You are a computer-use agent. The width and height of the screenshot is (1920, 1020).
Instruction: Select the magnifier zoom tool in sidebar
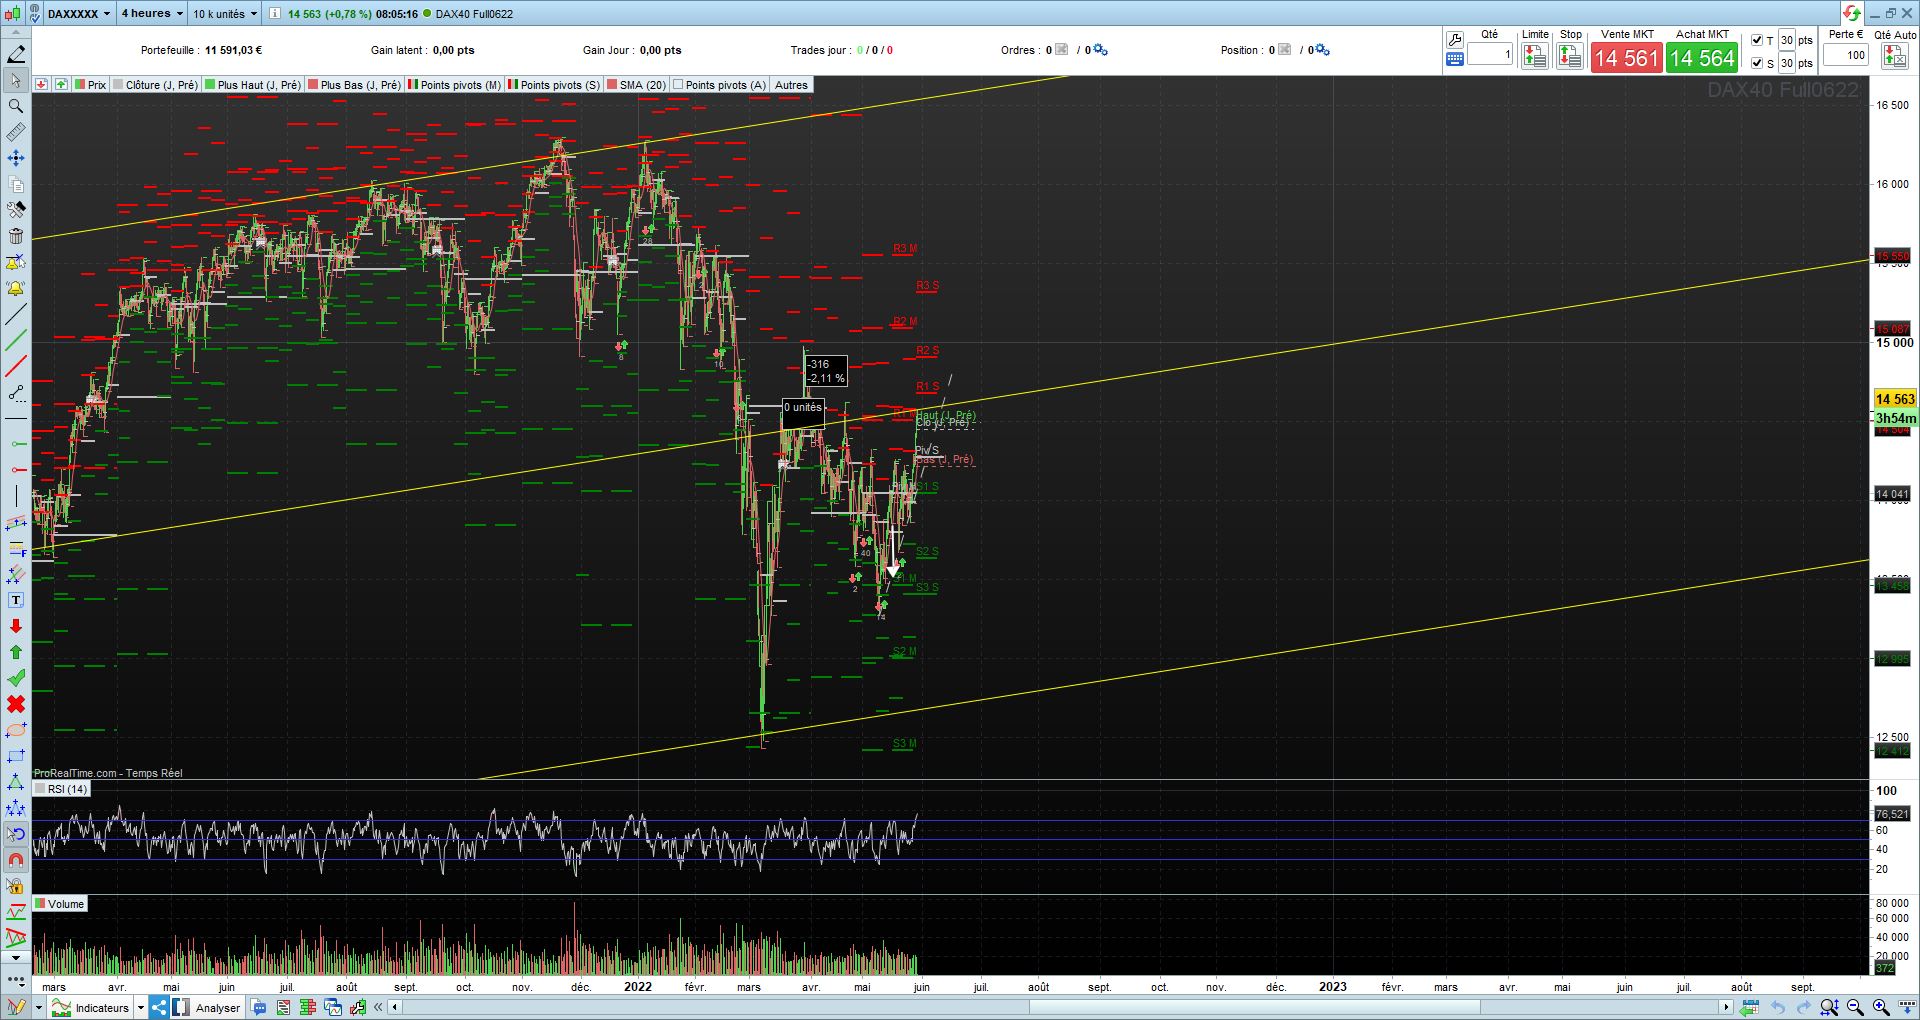pyautogui.click(x=15, y=106)
